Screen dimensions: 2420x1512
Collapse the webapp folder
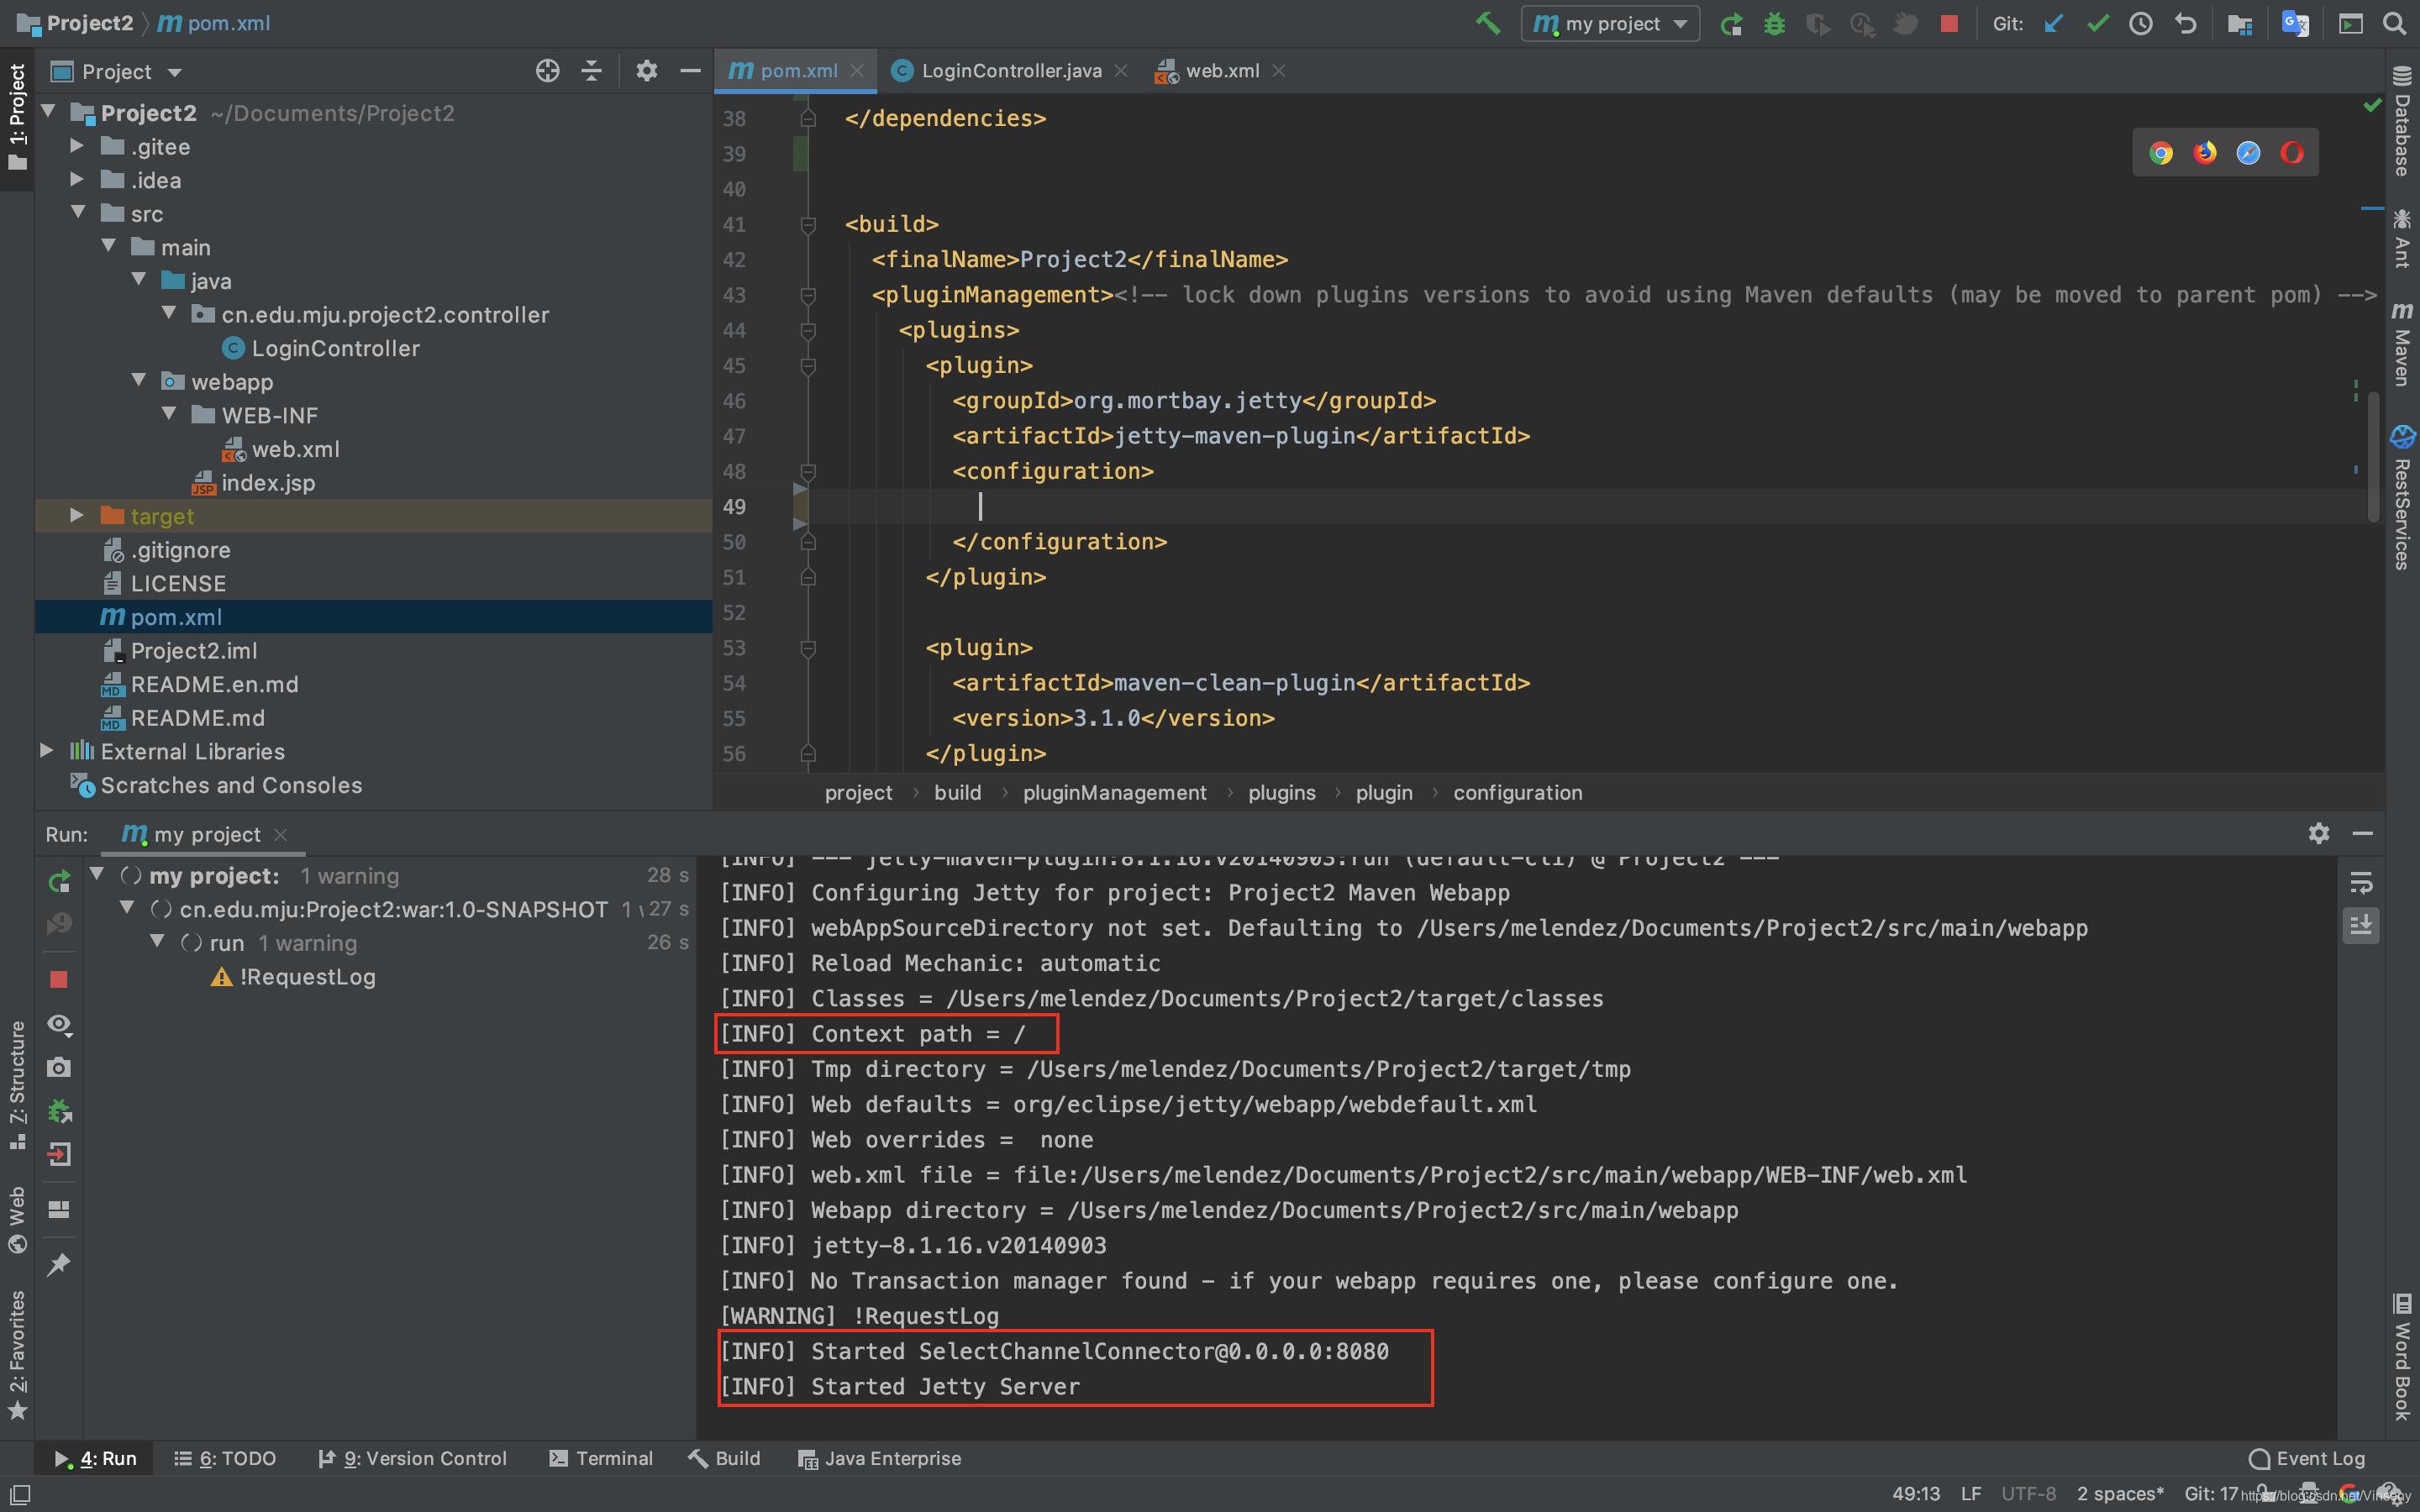coord(138,381)
